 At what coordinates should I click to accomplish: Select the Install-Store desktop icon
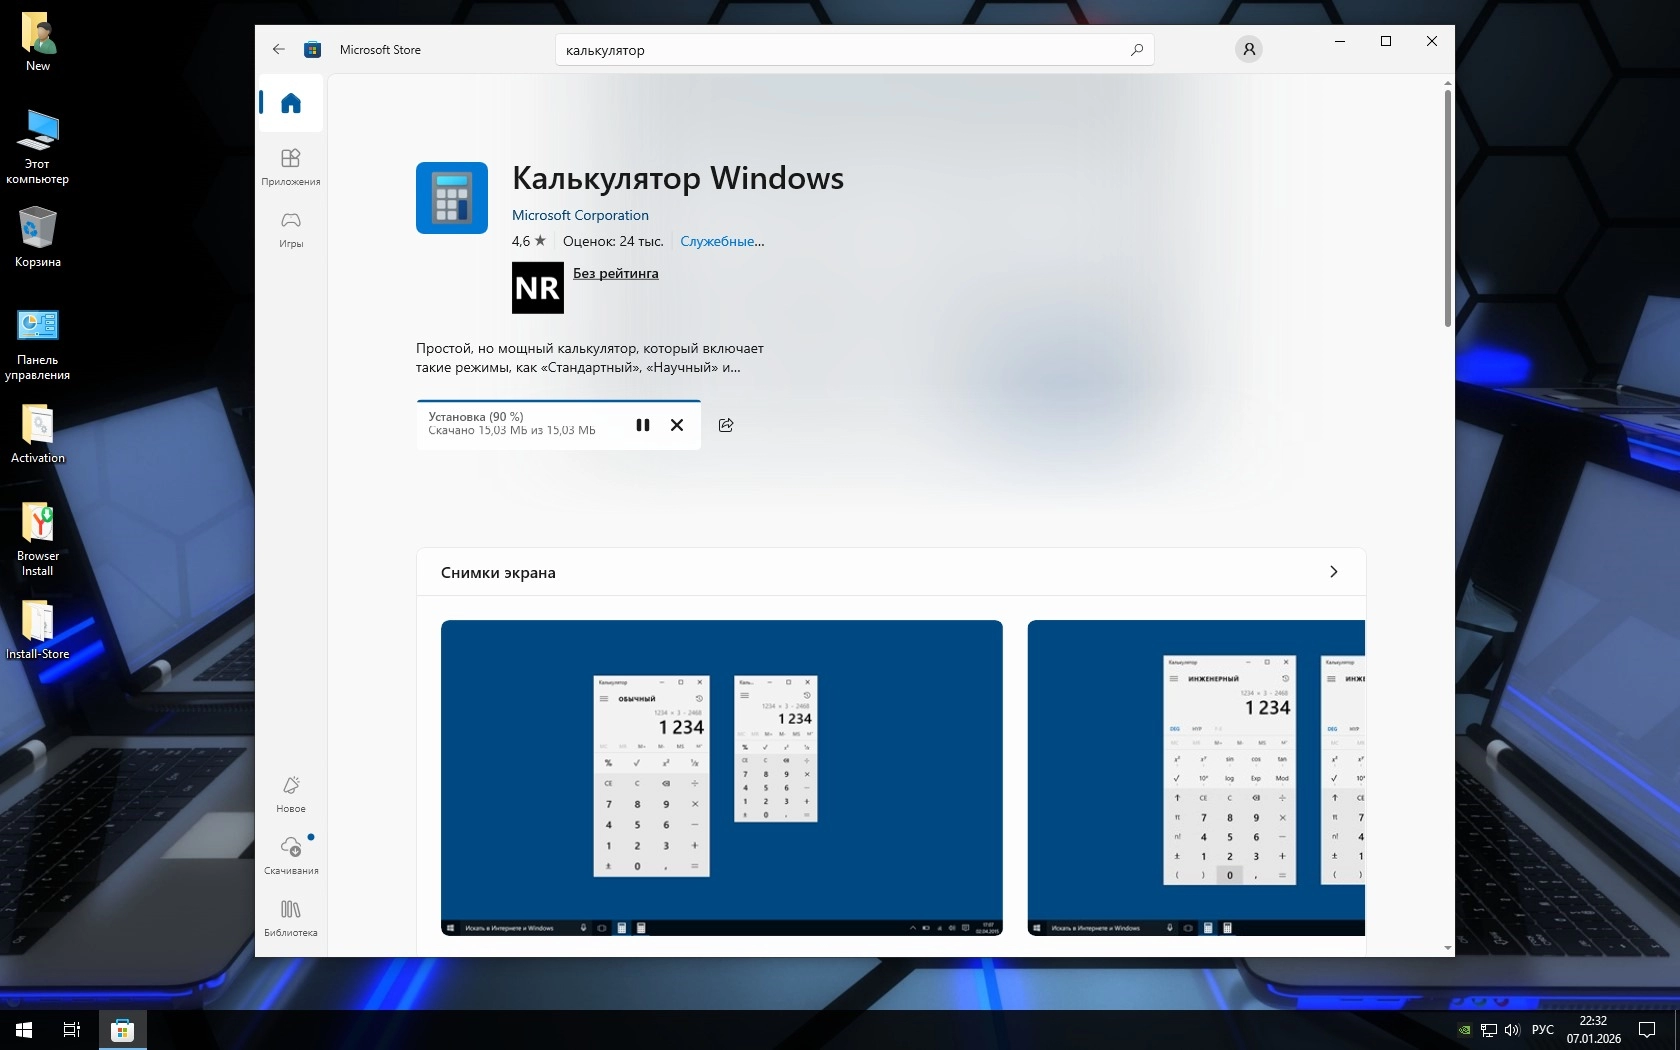click(38, 629)
